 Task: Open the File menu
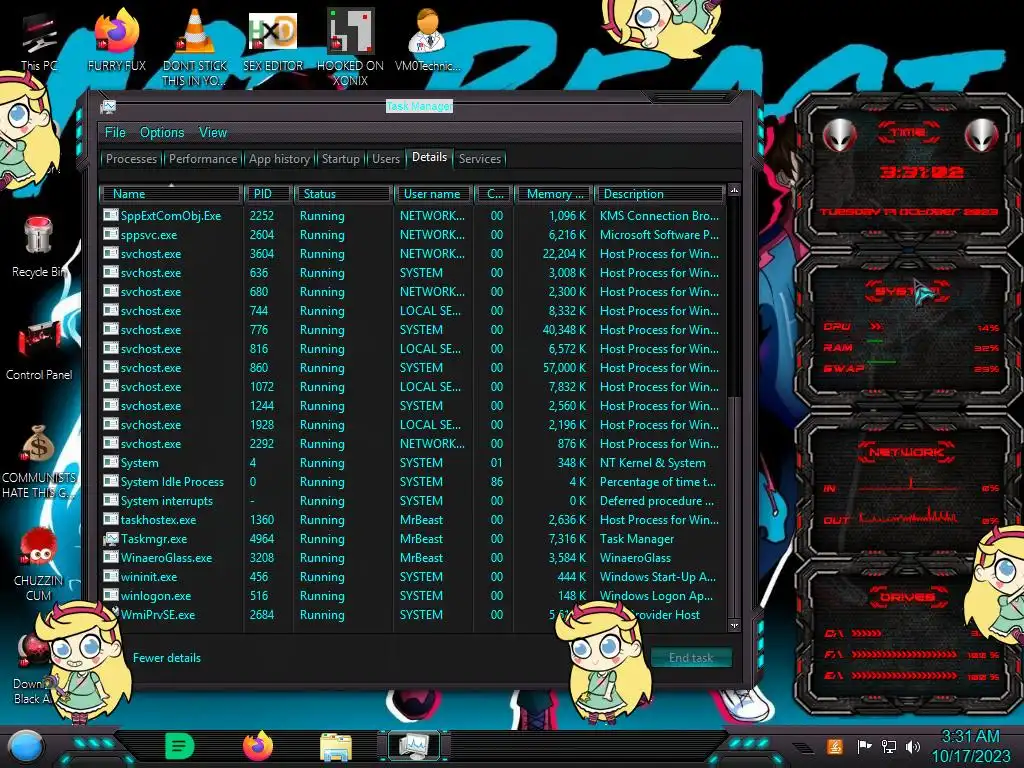coord(115,133)
